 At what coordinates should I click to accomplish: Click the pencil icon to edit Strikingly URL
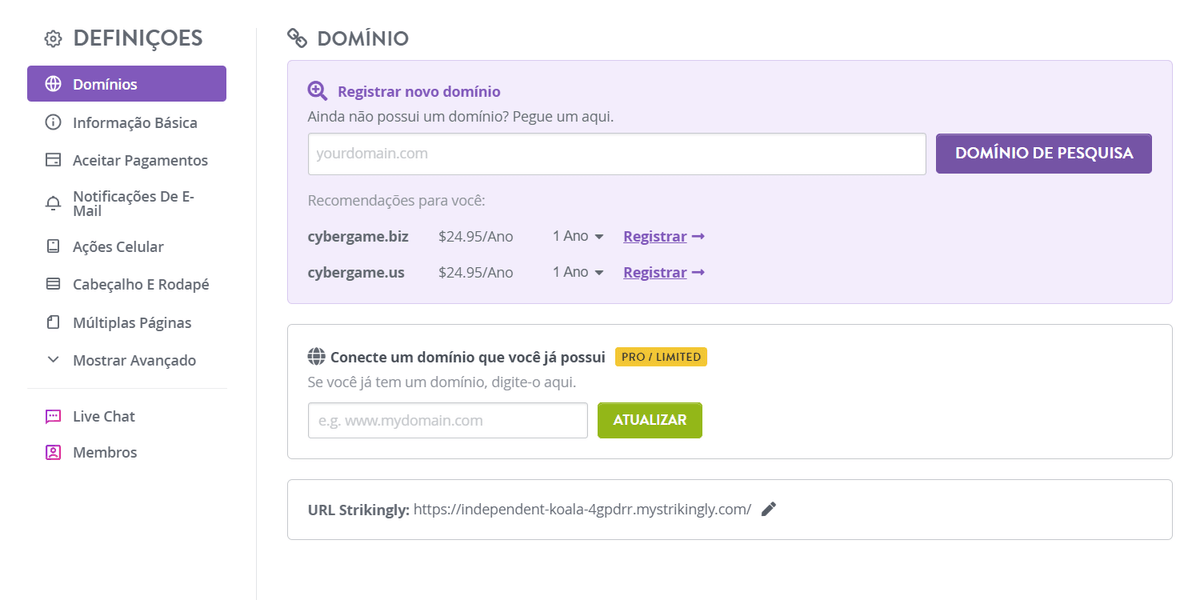click(x=768, y=509)
